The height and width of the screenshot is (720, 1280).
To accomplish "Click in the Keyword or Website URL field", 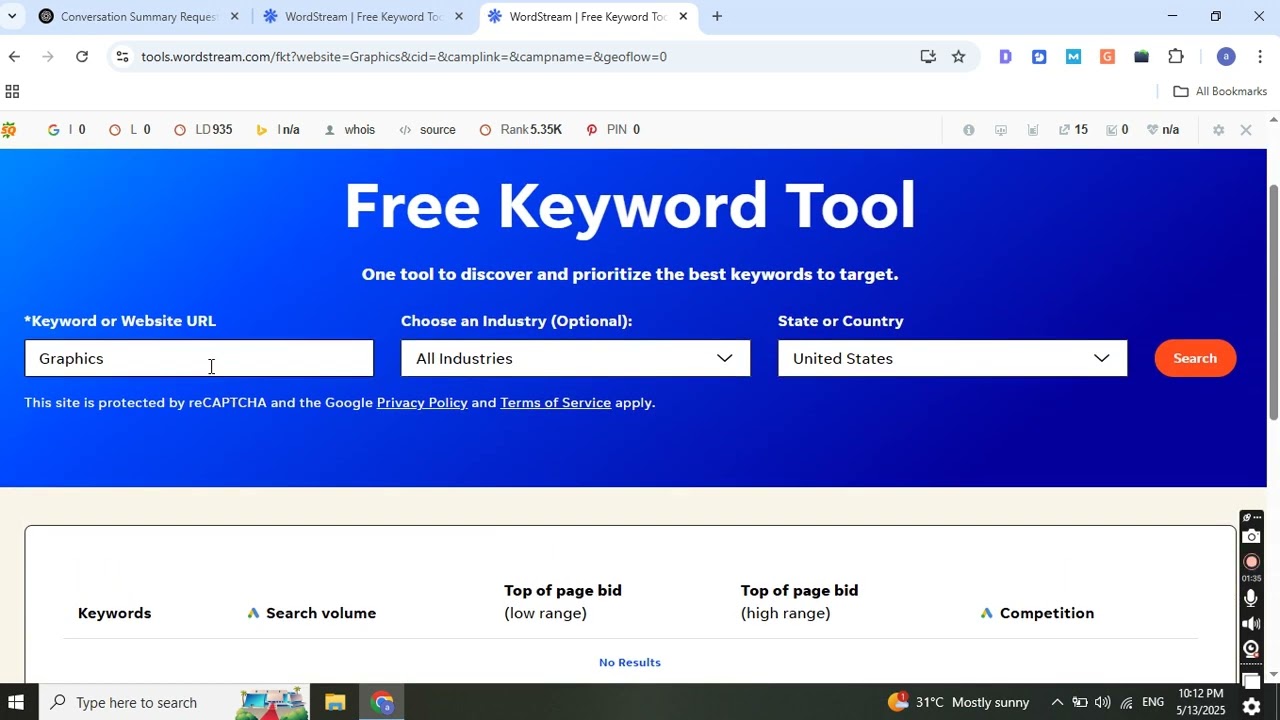I will [199, 359].
